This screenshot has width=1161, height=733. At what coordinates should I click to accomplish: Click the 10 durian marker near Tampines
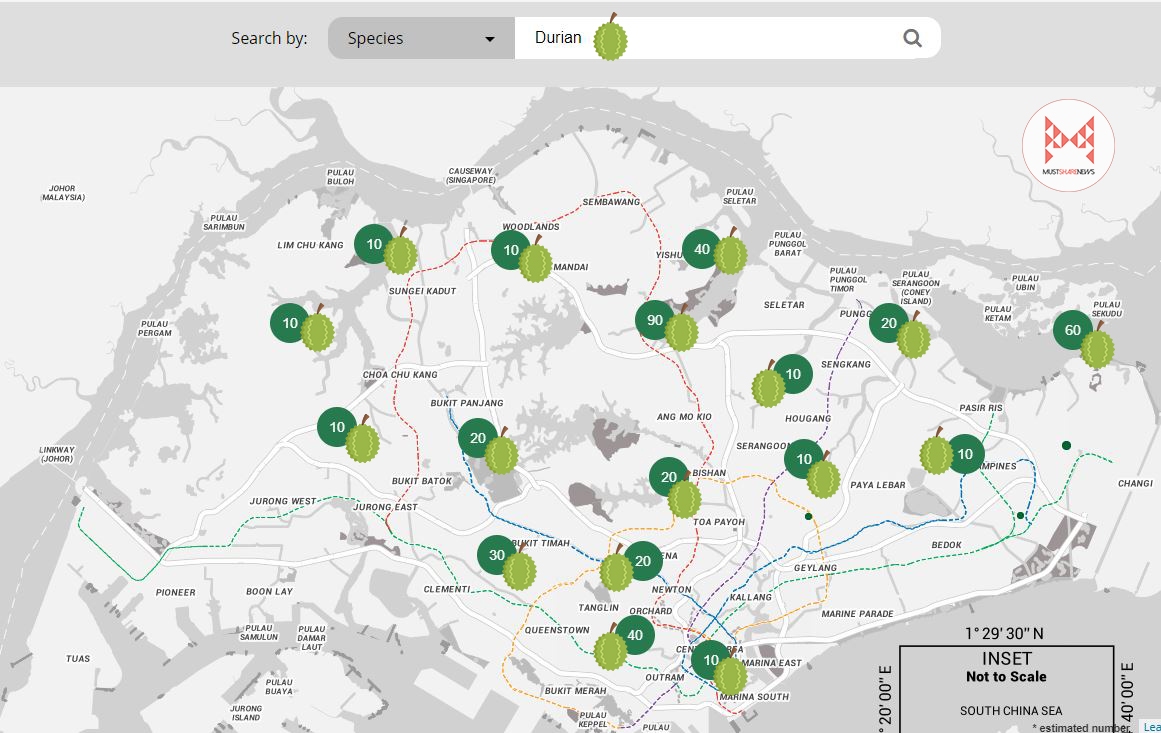[964, 454]
